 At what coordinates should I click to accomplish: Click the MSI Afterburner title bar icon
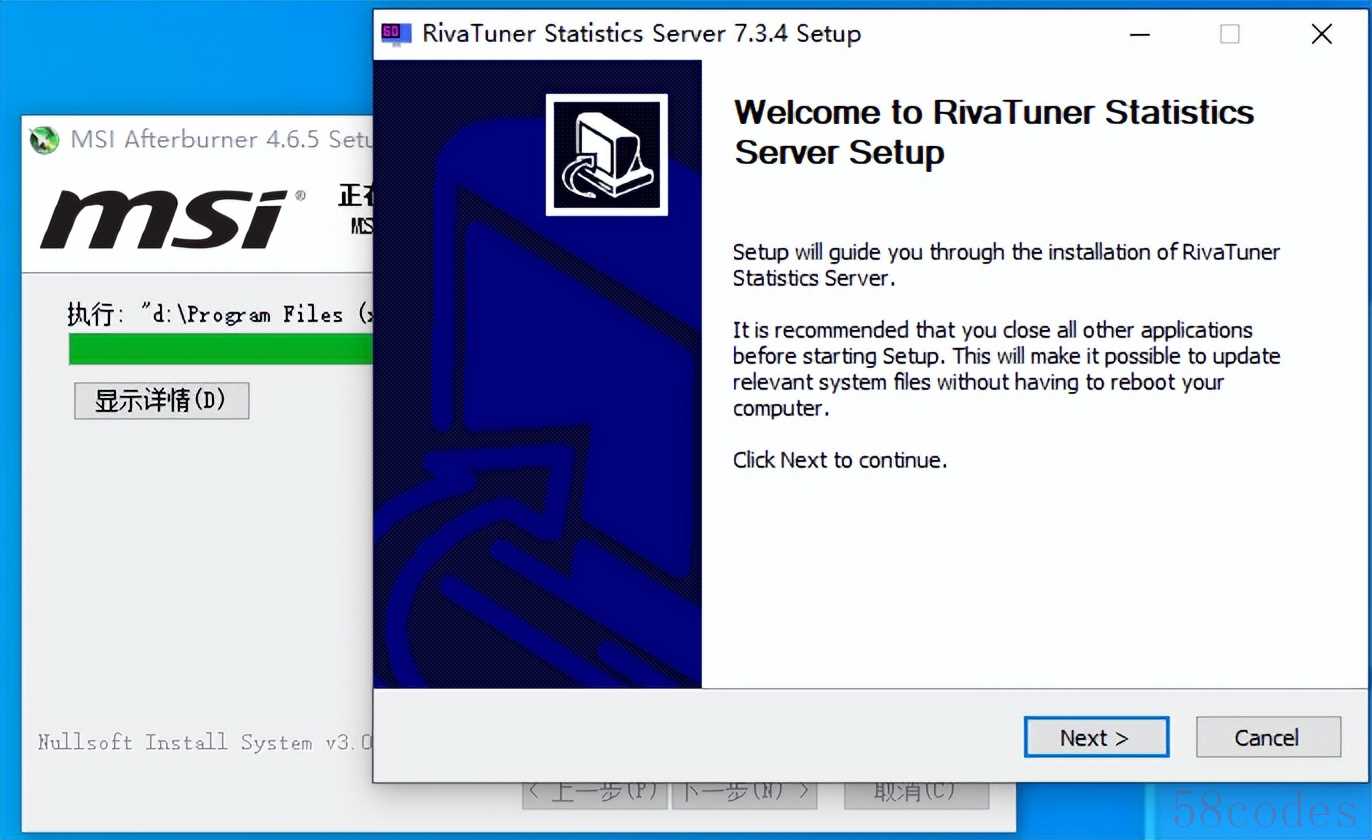tap(44, 140)
